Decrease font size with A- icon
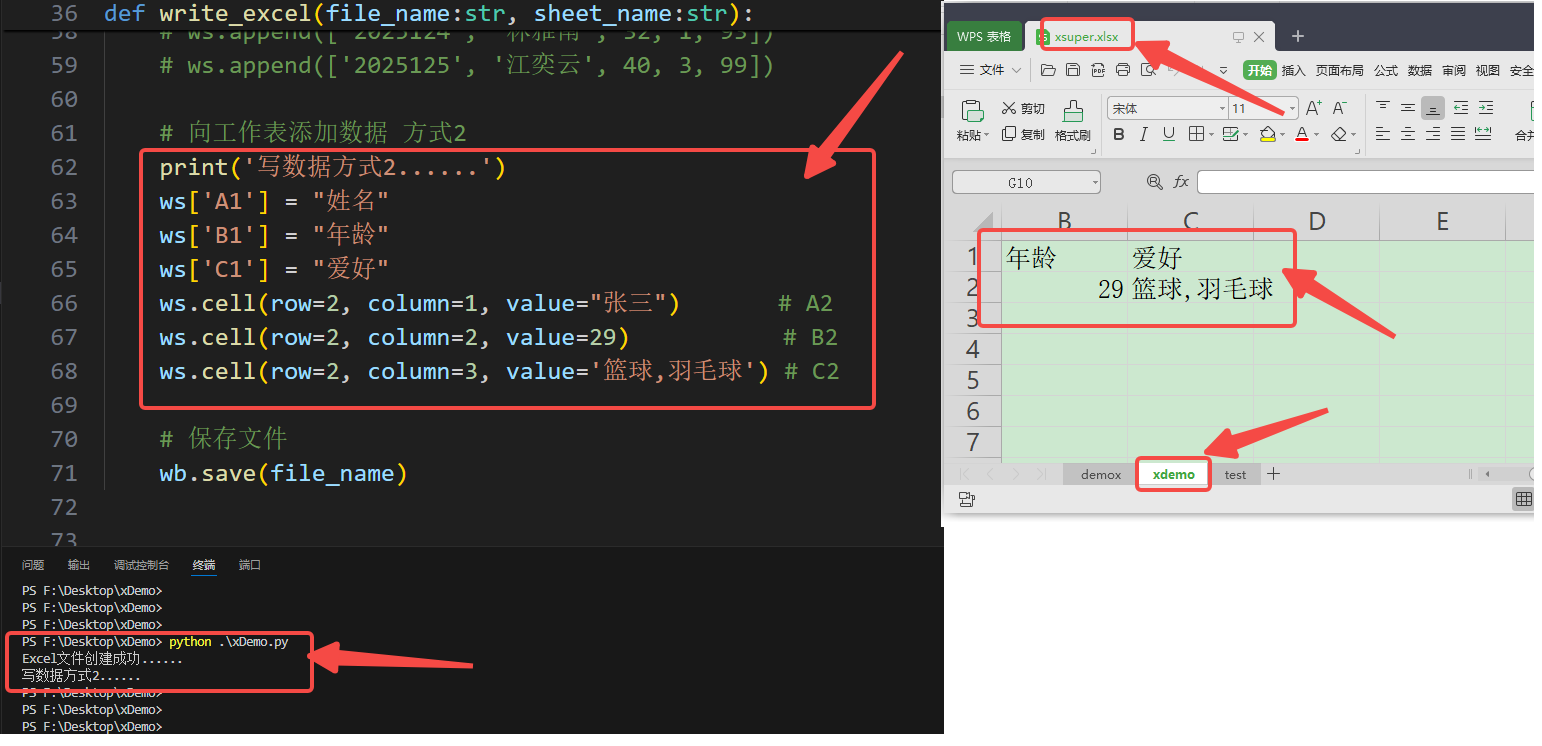1542x746 pixels. [x=1340, y=108]
